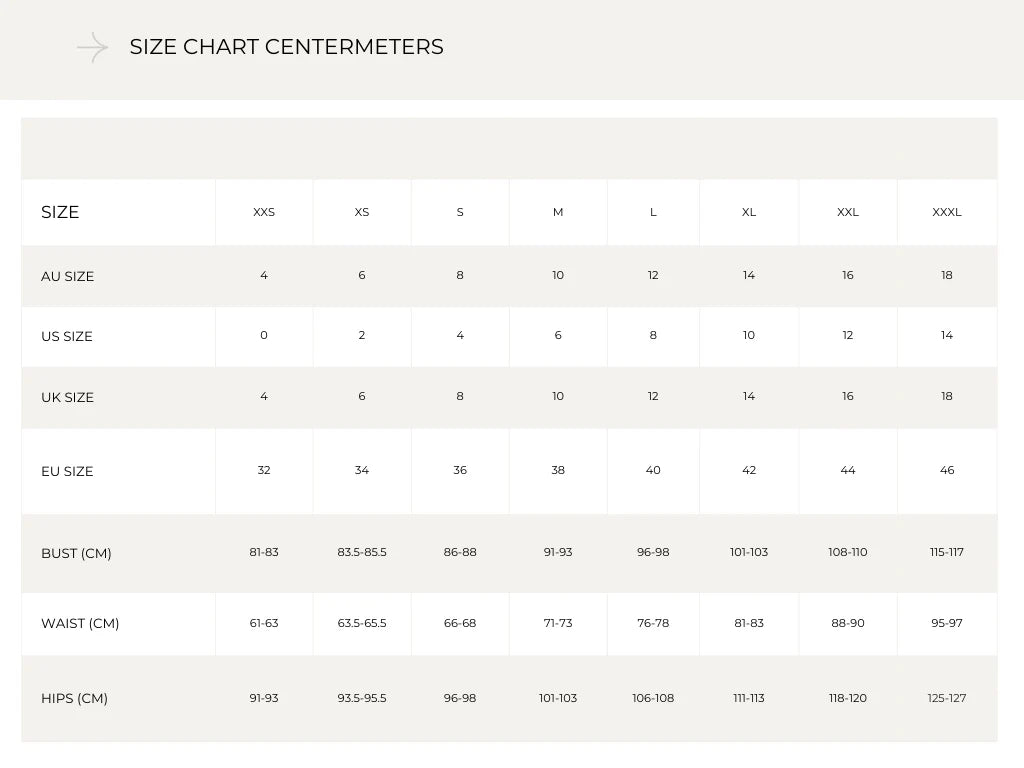Select the WAIST (CM) row label
1024x768 pixels.
coord(80,623)
